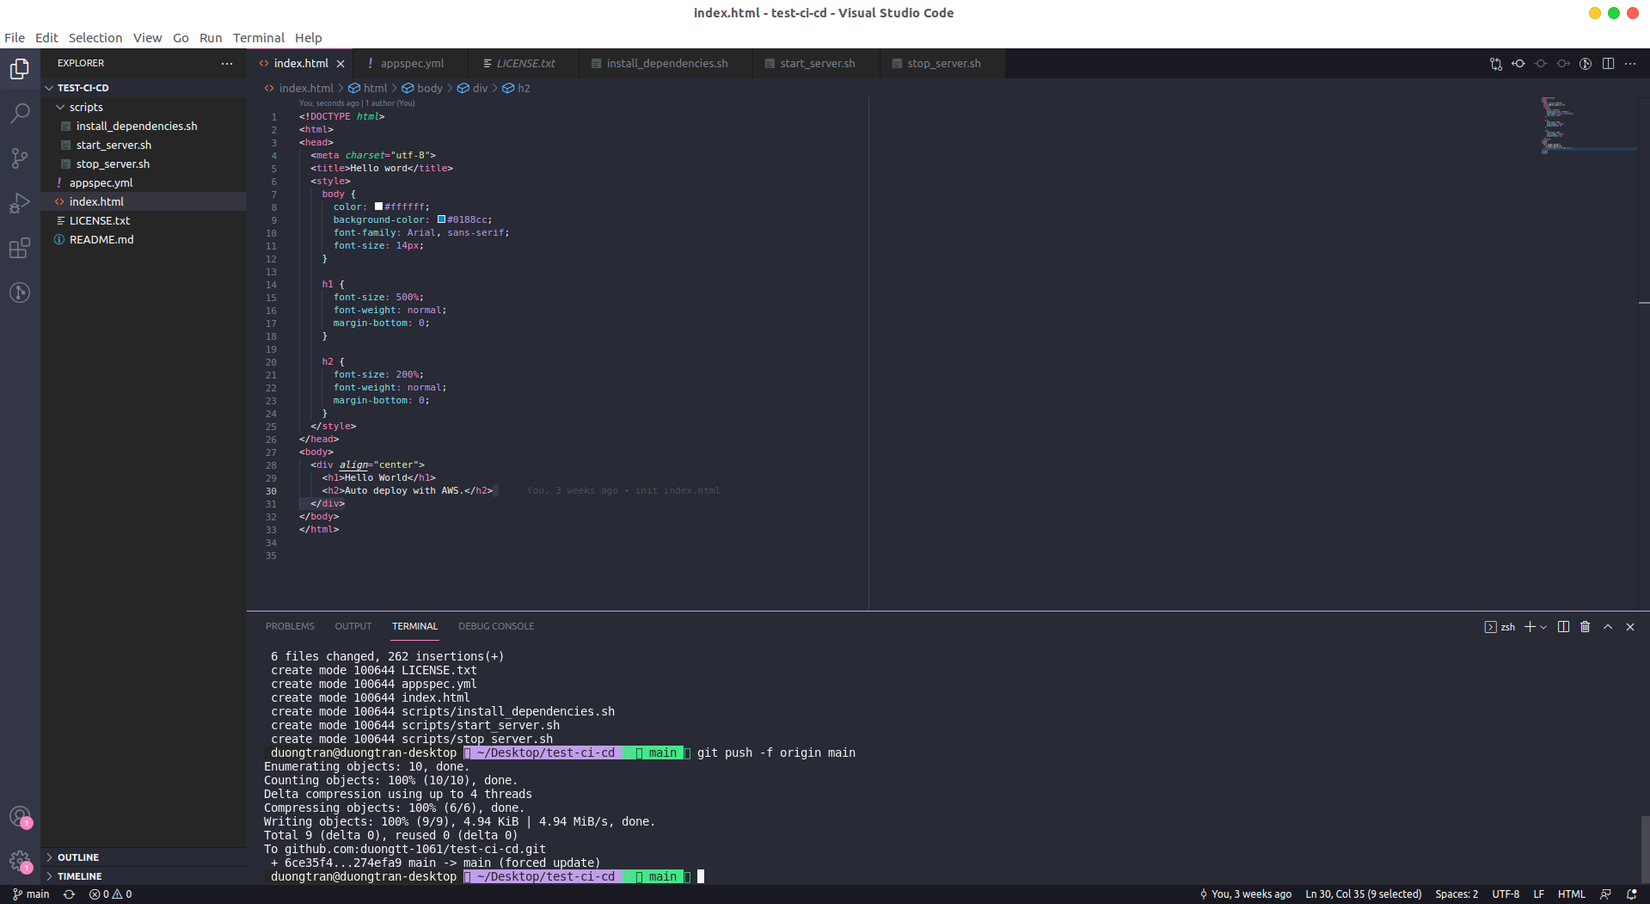
Task: Show the OUTPUT panel tab
Action: pos(353,627)
